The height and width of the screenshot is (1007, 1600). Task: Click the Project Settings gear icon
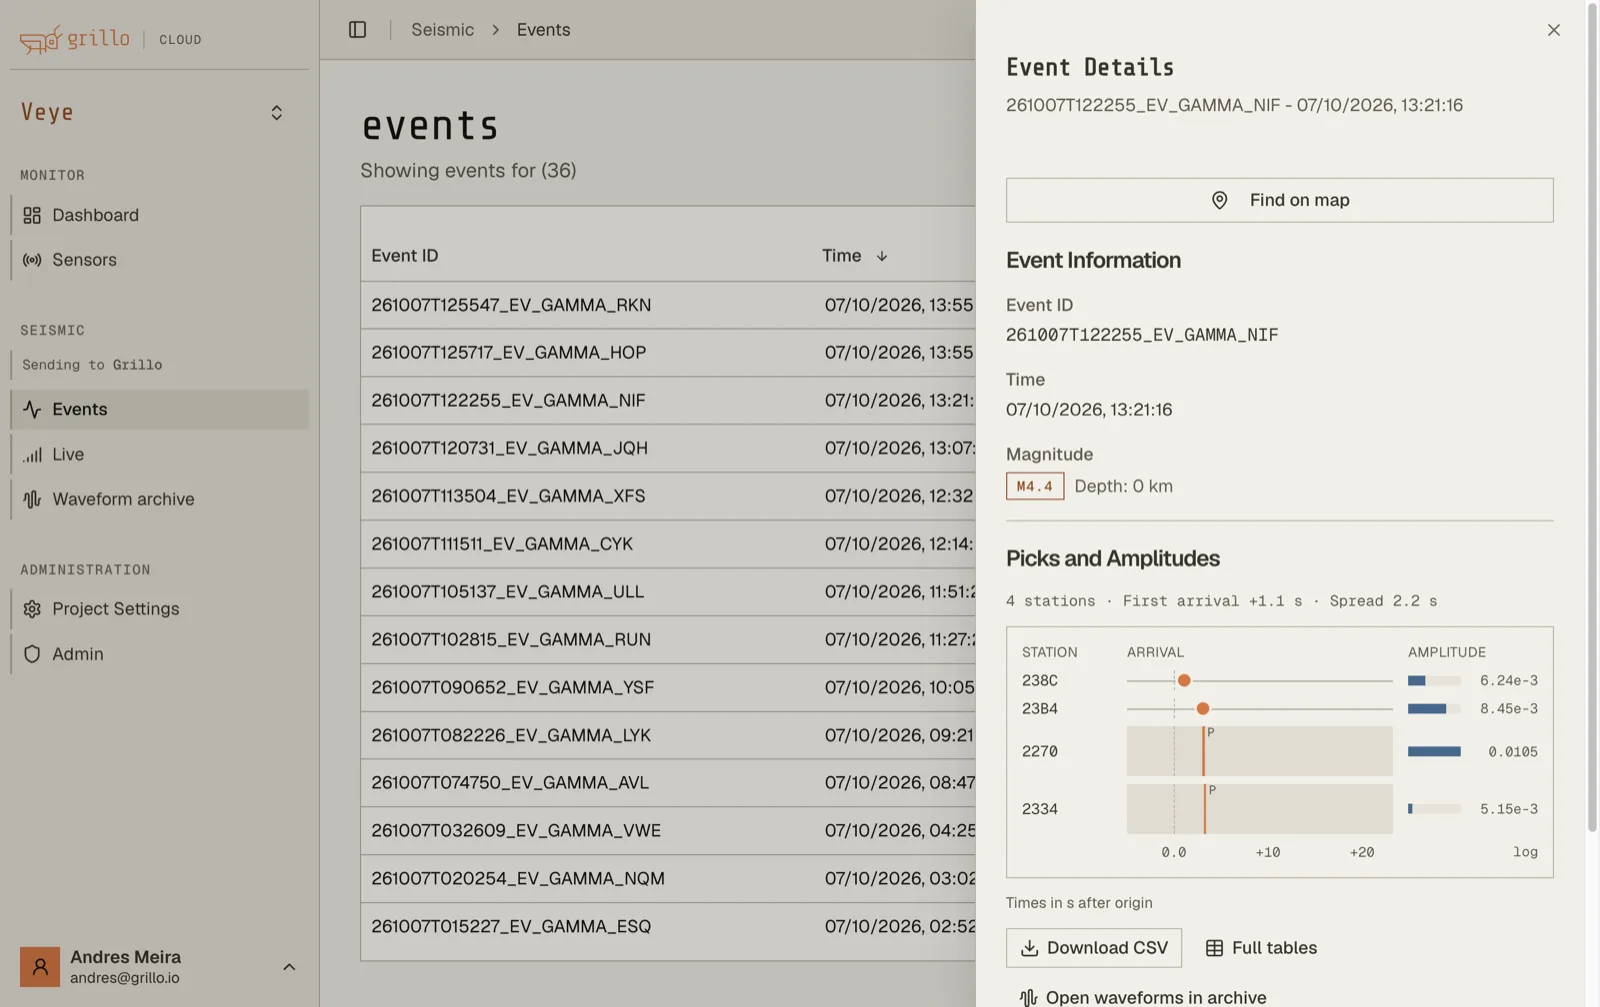(x=32, y=609)
